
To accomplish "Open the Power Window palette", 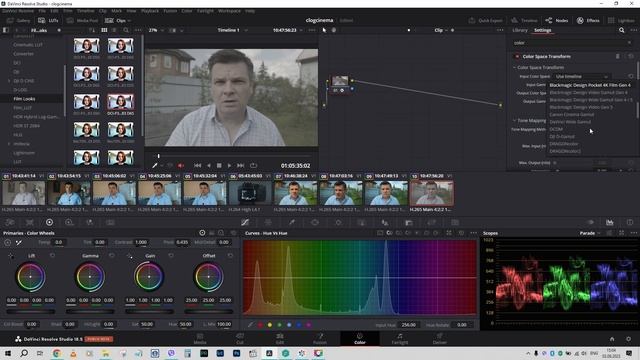I will coord(315,222).
